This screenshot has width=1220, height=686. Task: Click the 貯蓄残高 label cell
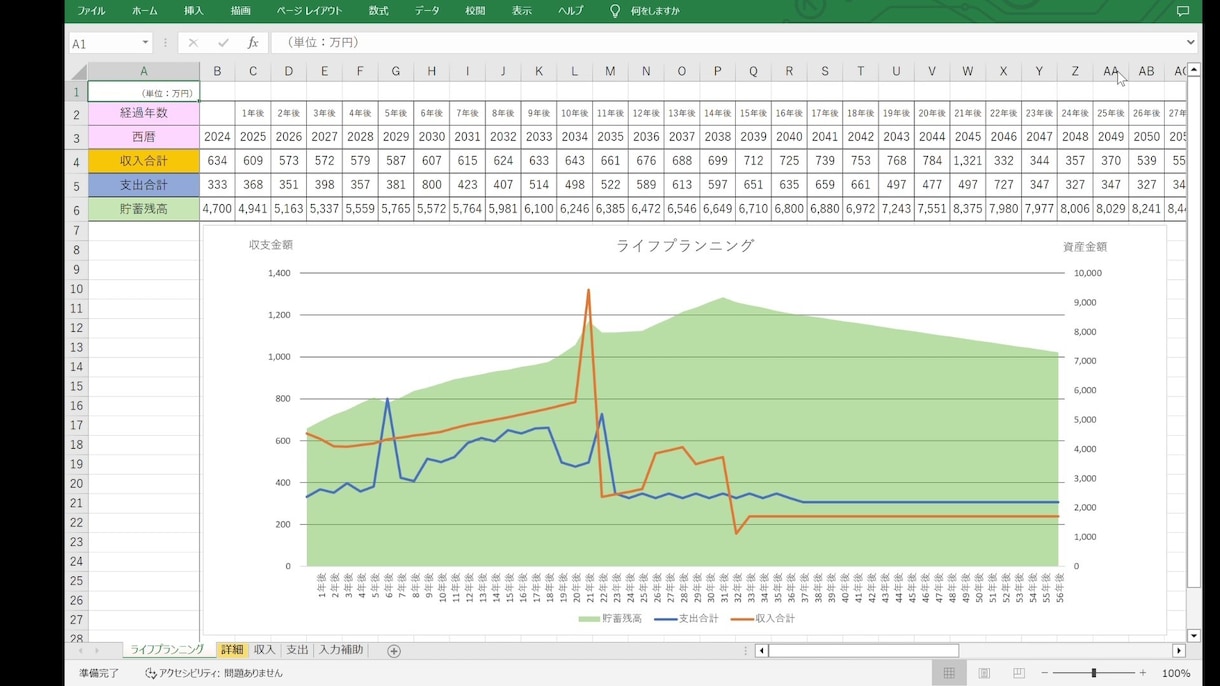coord(143,209)
